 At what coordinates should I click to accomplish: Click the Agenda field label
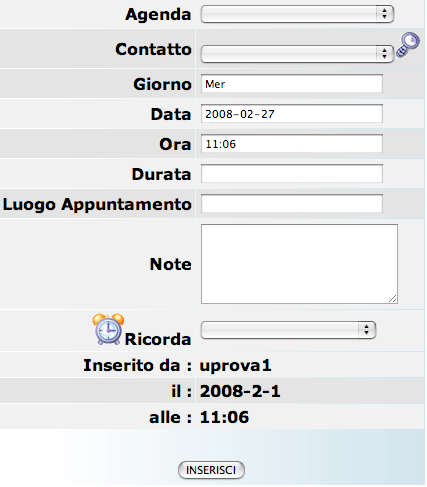tap(158, 14)
